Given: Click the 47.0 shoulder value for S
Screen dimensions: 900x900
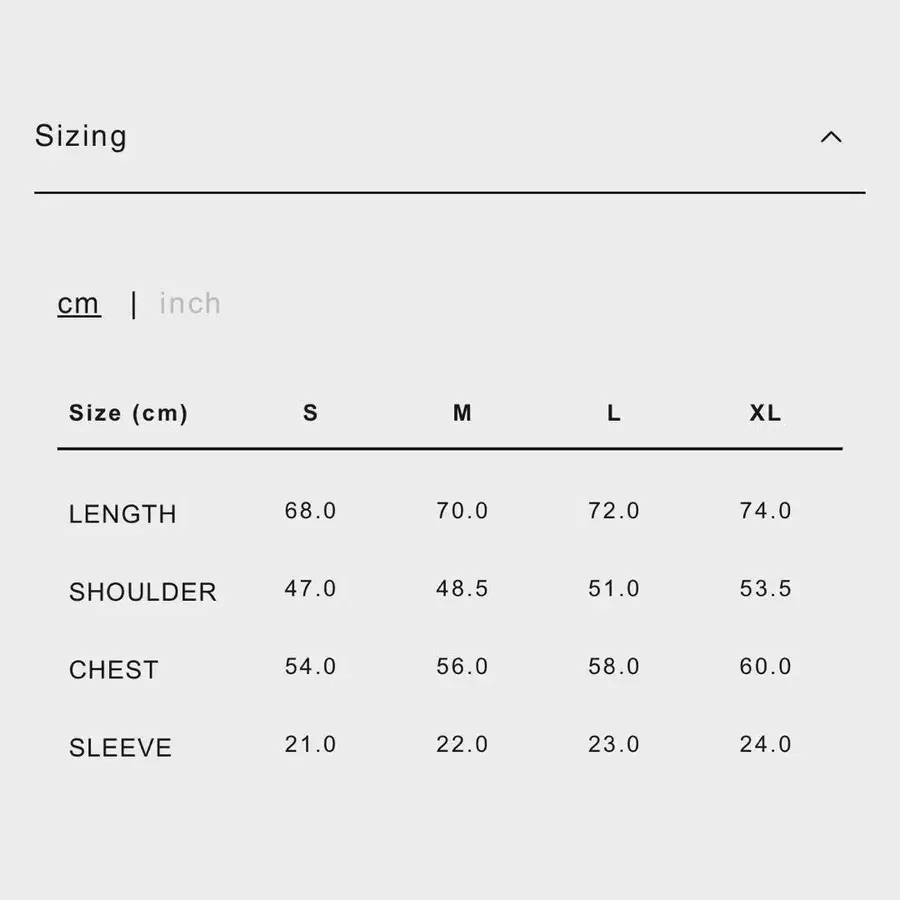Looking at the screenshot, I should (x=310, y=589).
